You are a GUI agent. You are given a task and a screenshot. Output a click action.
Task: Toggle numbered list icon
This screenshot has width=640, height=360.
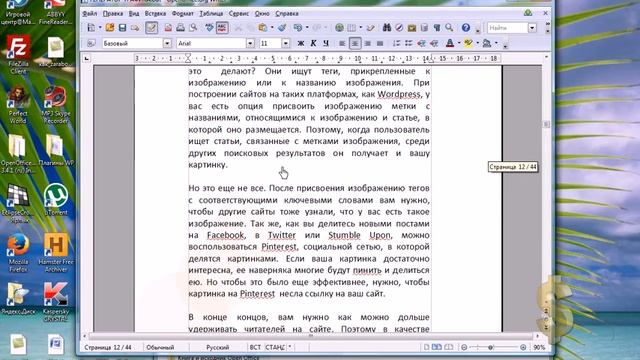click(x=396, y=43)
